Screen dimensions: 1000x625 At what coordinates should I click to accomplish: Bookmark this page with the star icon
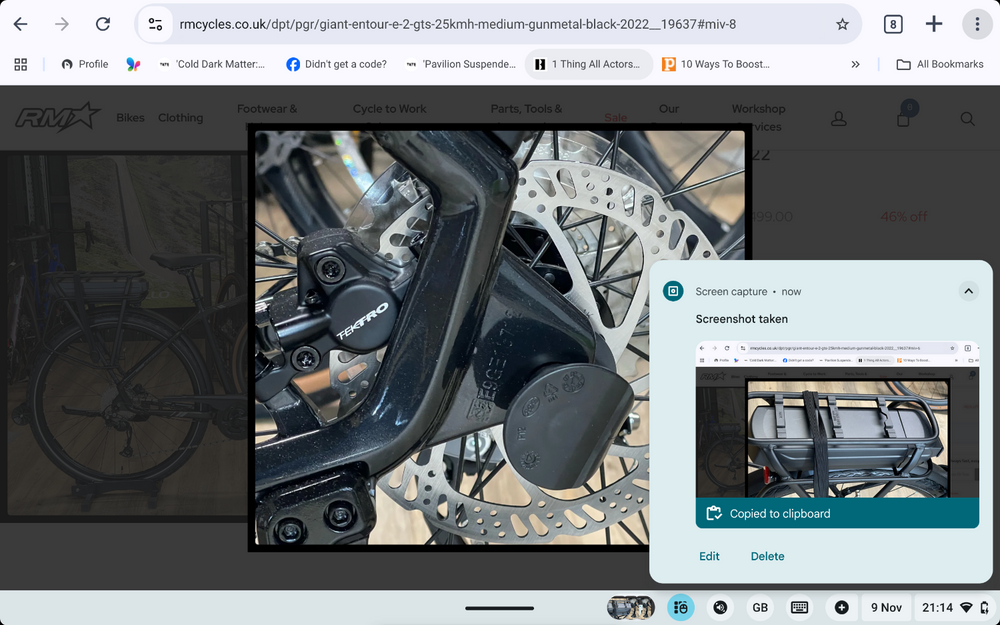842,24
